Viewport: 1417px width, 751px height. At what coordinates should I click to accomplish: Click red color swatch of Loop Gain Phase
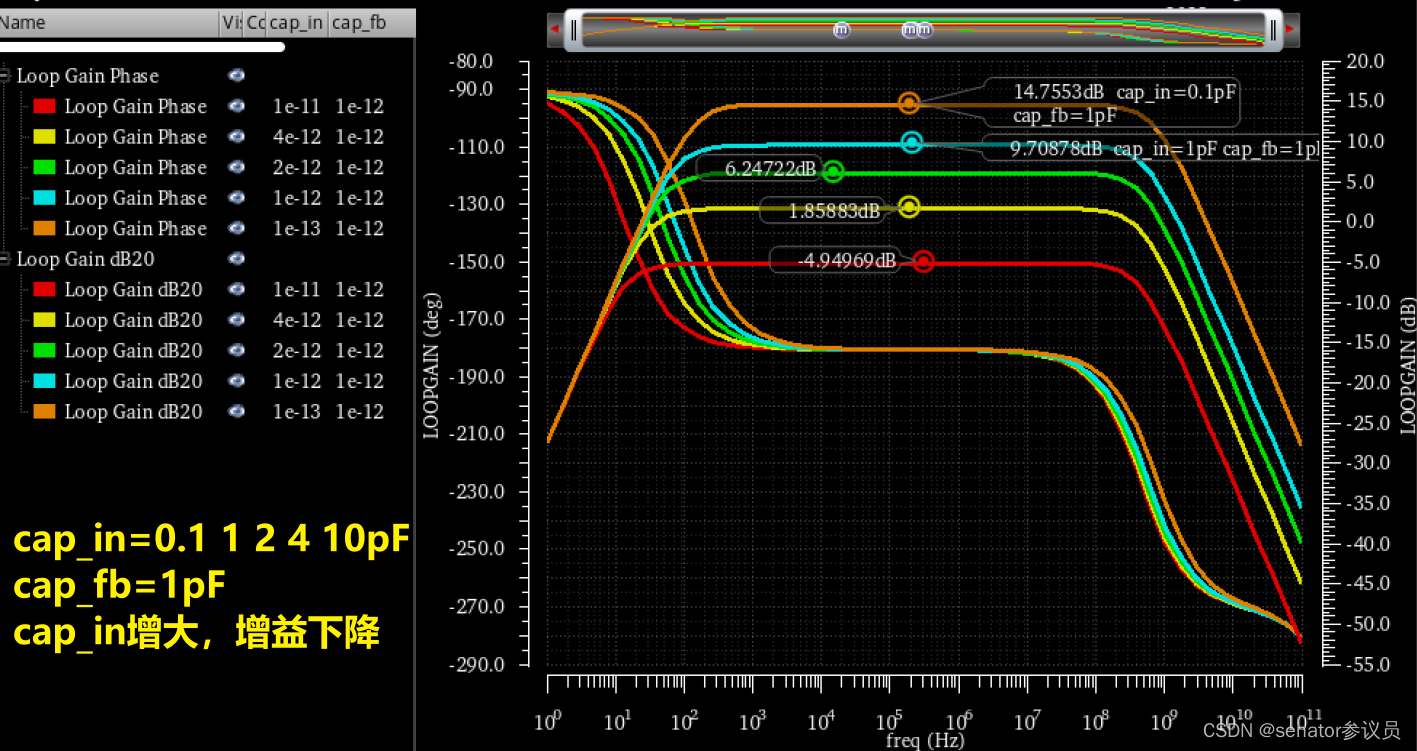click(x=44, y=107)
